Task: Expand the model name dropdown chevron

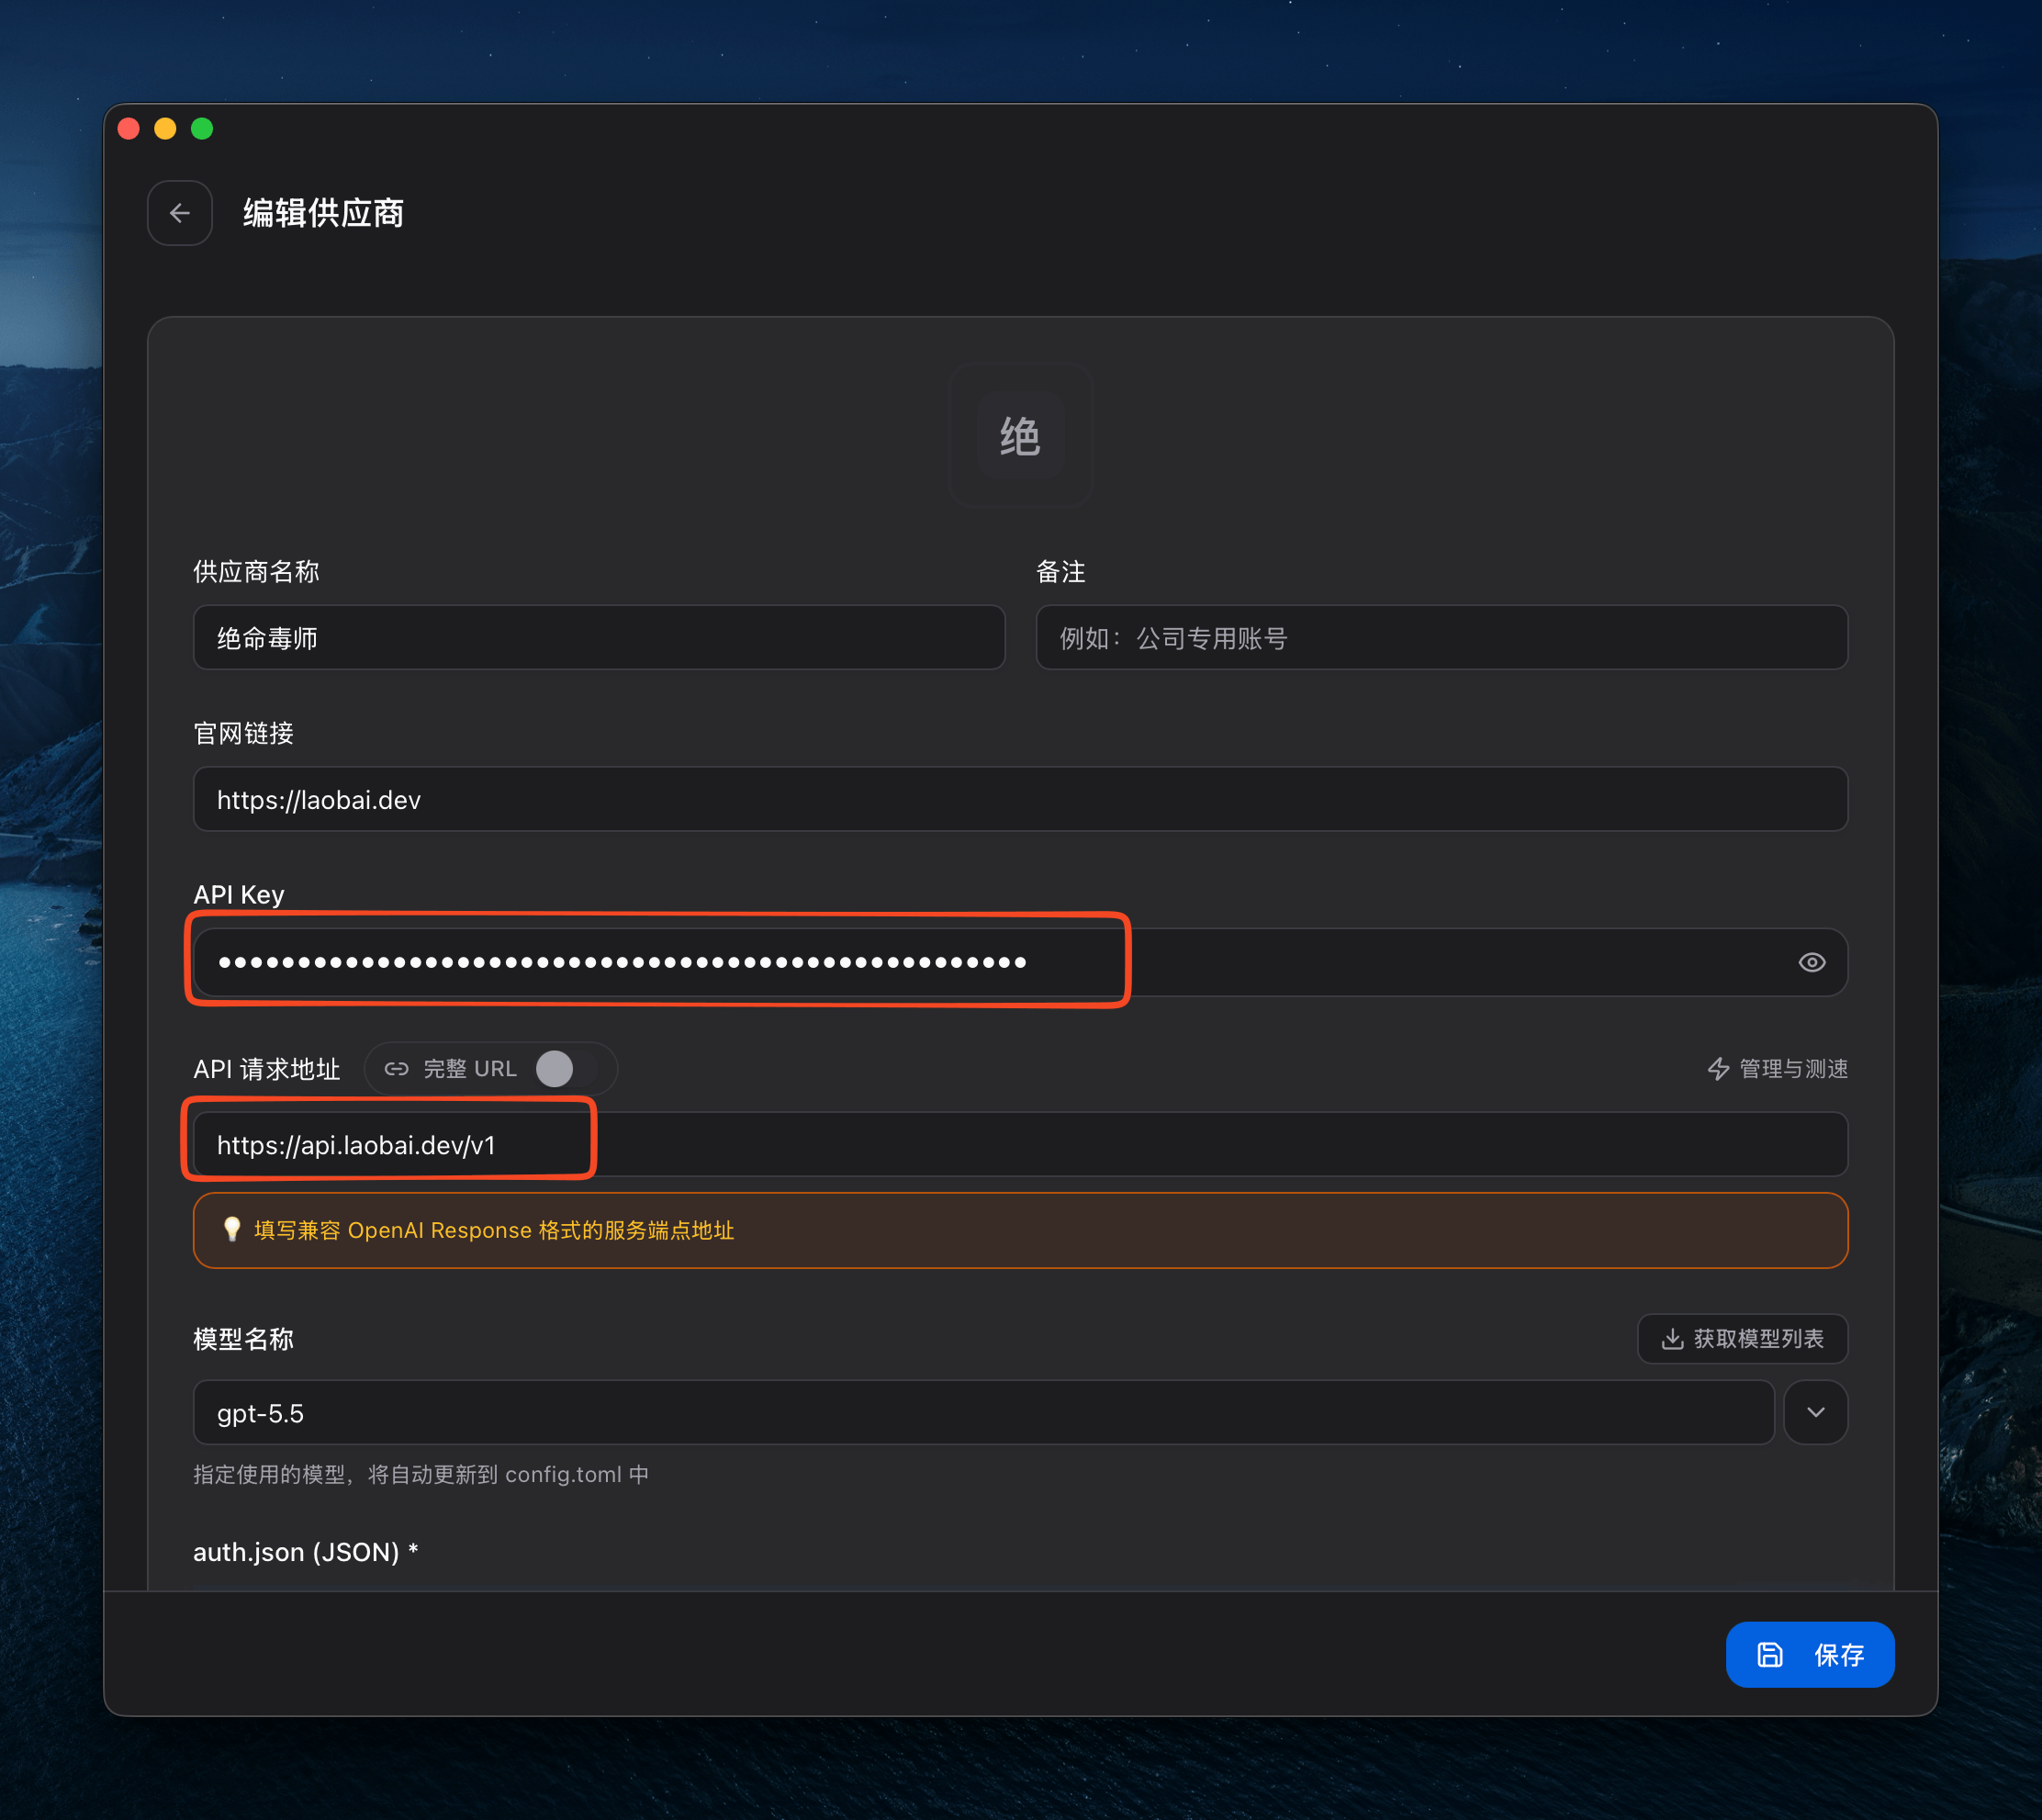Action: (1815, 1413)
